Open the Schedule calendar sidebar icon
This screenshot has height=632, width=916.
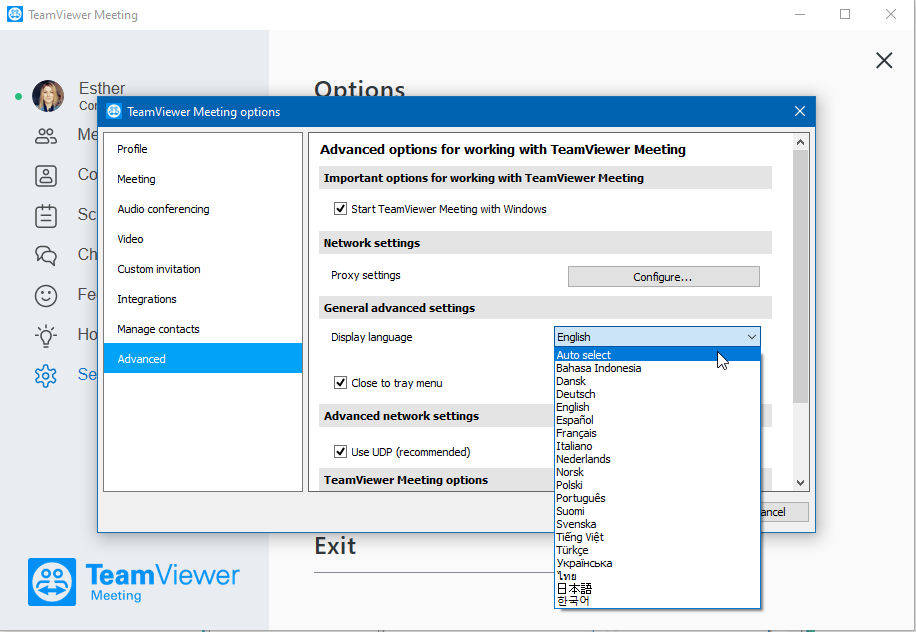tap(46, 216)
